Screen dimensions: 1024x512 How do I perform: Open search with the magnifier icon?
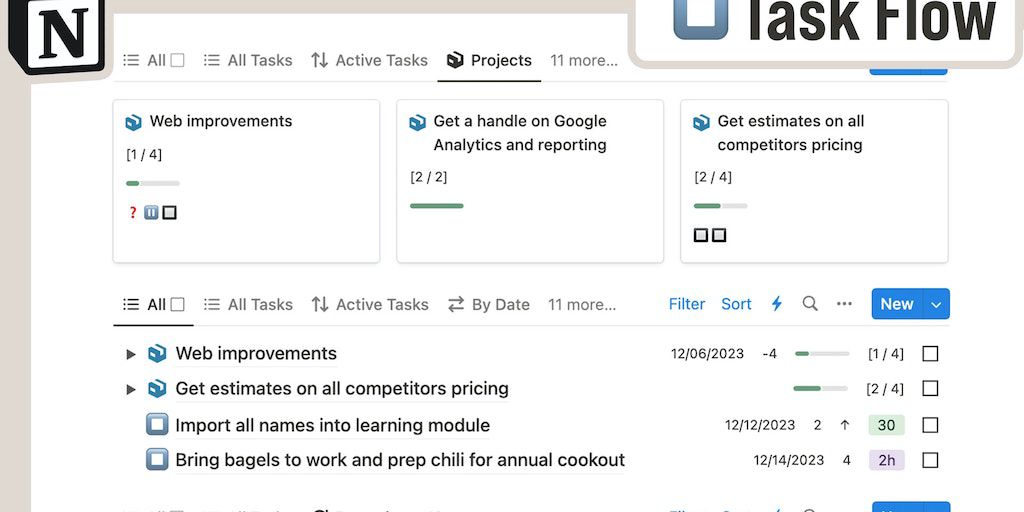tap(810, 304)
